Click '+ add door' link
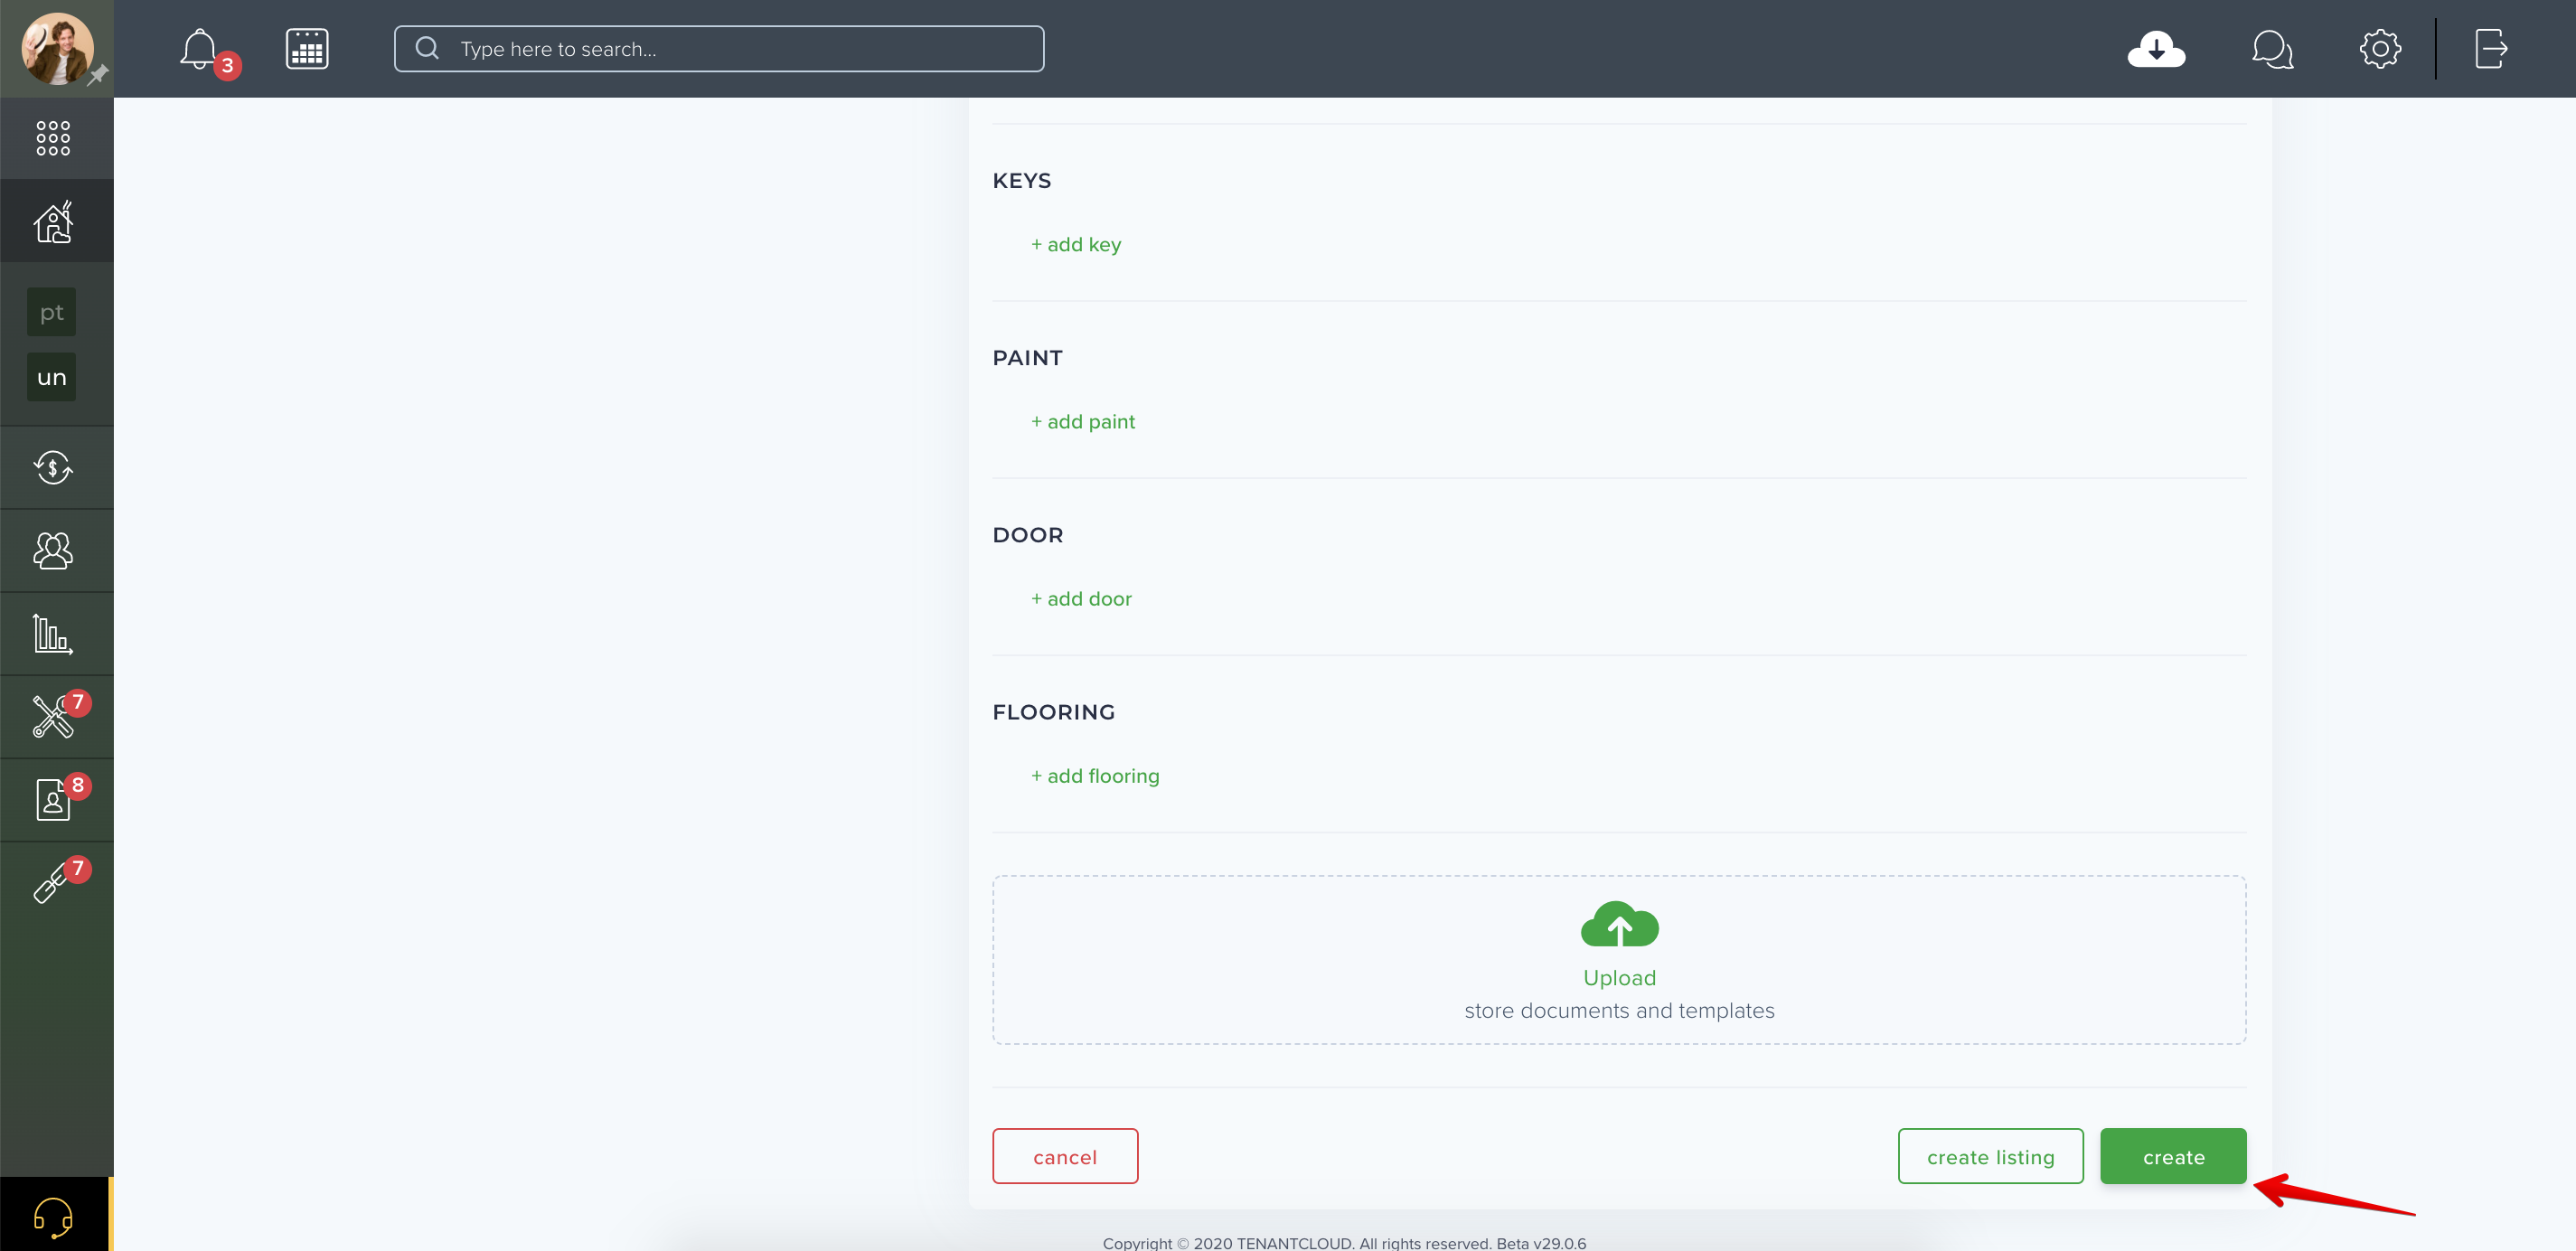 [1081, 598]
